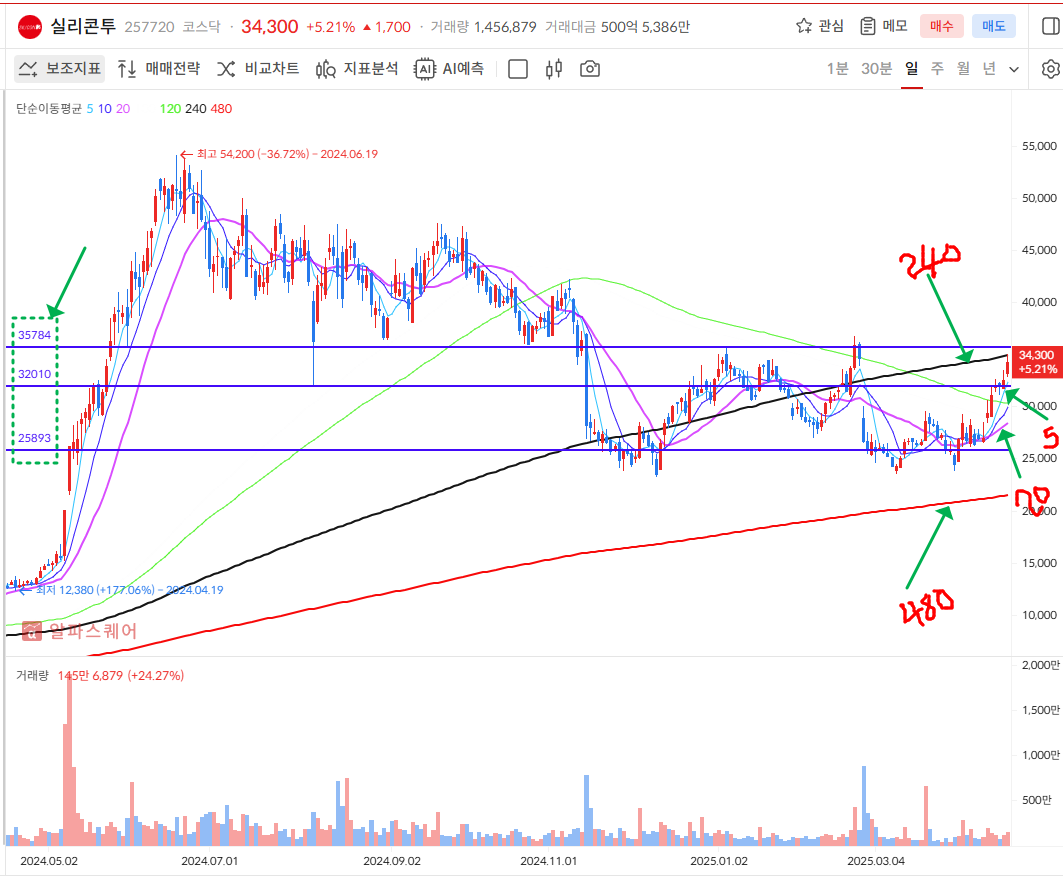This screenshot has height=878, width=1063.
Task: Add stock to 관심 watchlist star
Action: 819,26
